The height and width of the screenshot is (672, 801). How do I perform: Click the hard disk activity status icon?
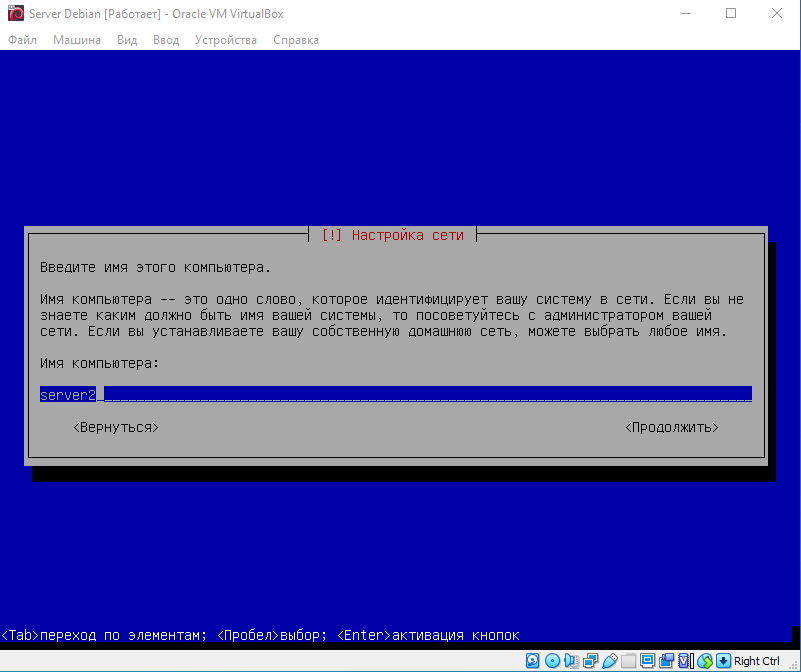(x=533, y=661)
